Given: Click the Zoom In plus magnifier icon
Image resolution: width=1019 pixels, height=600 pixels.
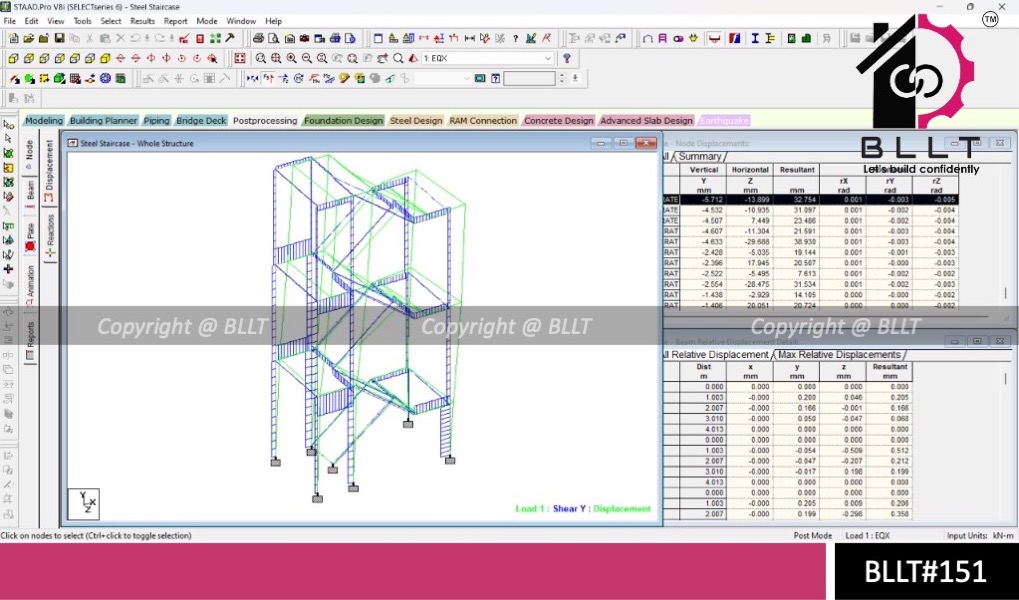Looking at the screenshot, I should click(291, 59).
